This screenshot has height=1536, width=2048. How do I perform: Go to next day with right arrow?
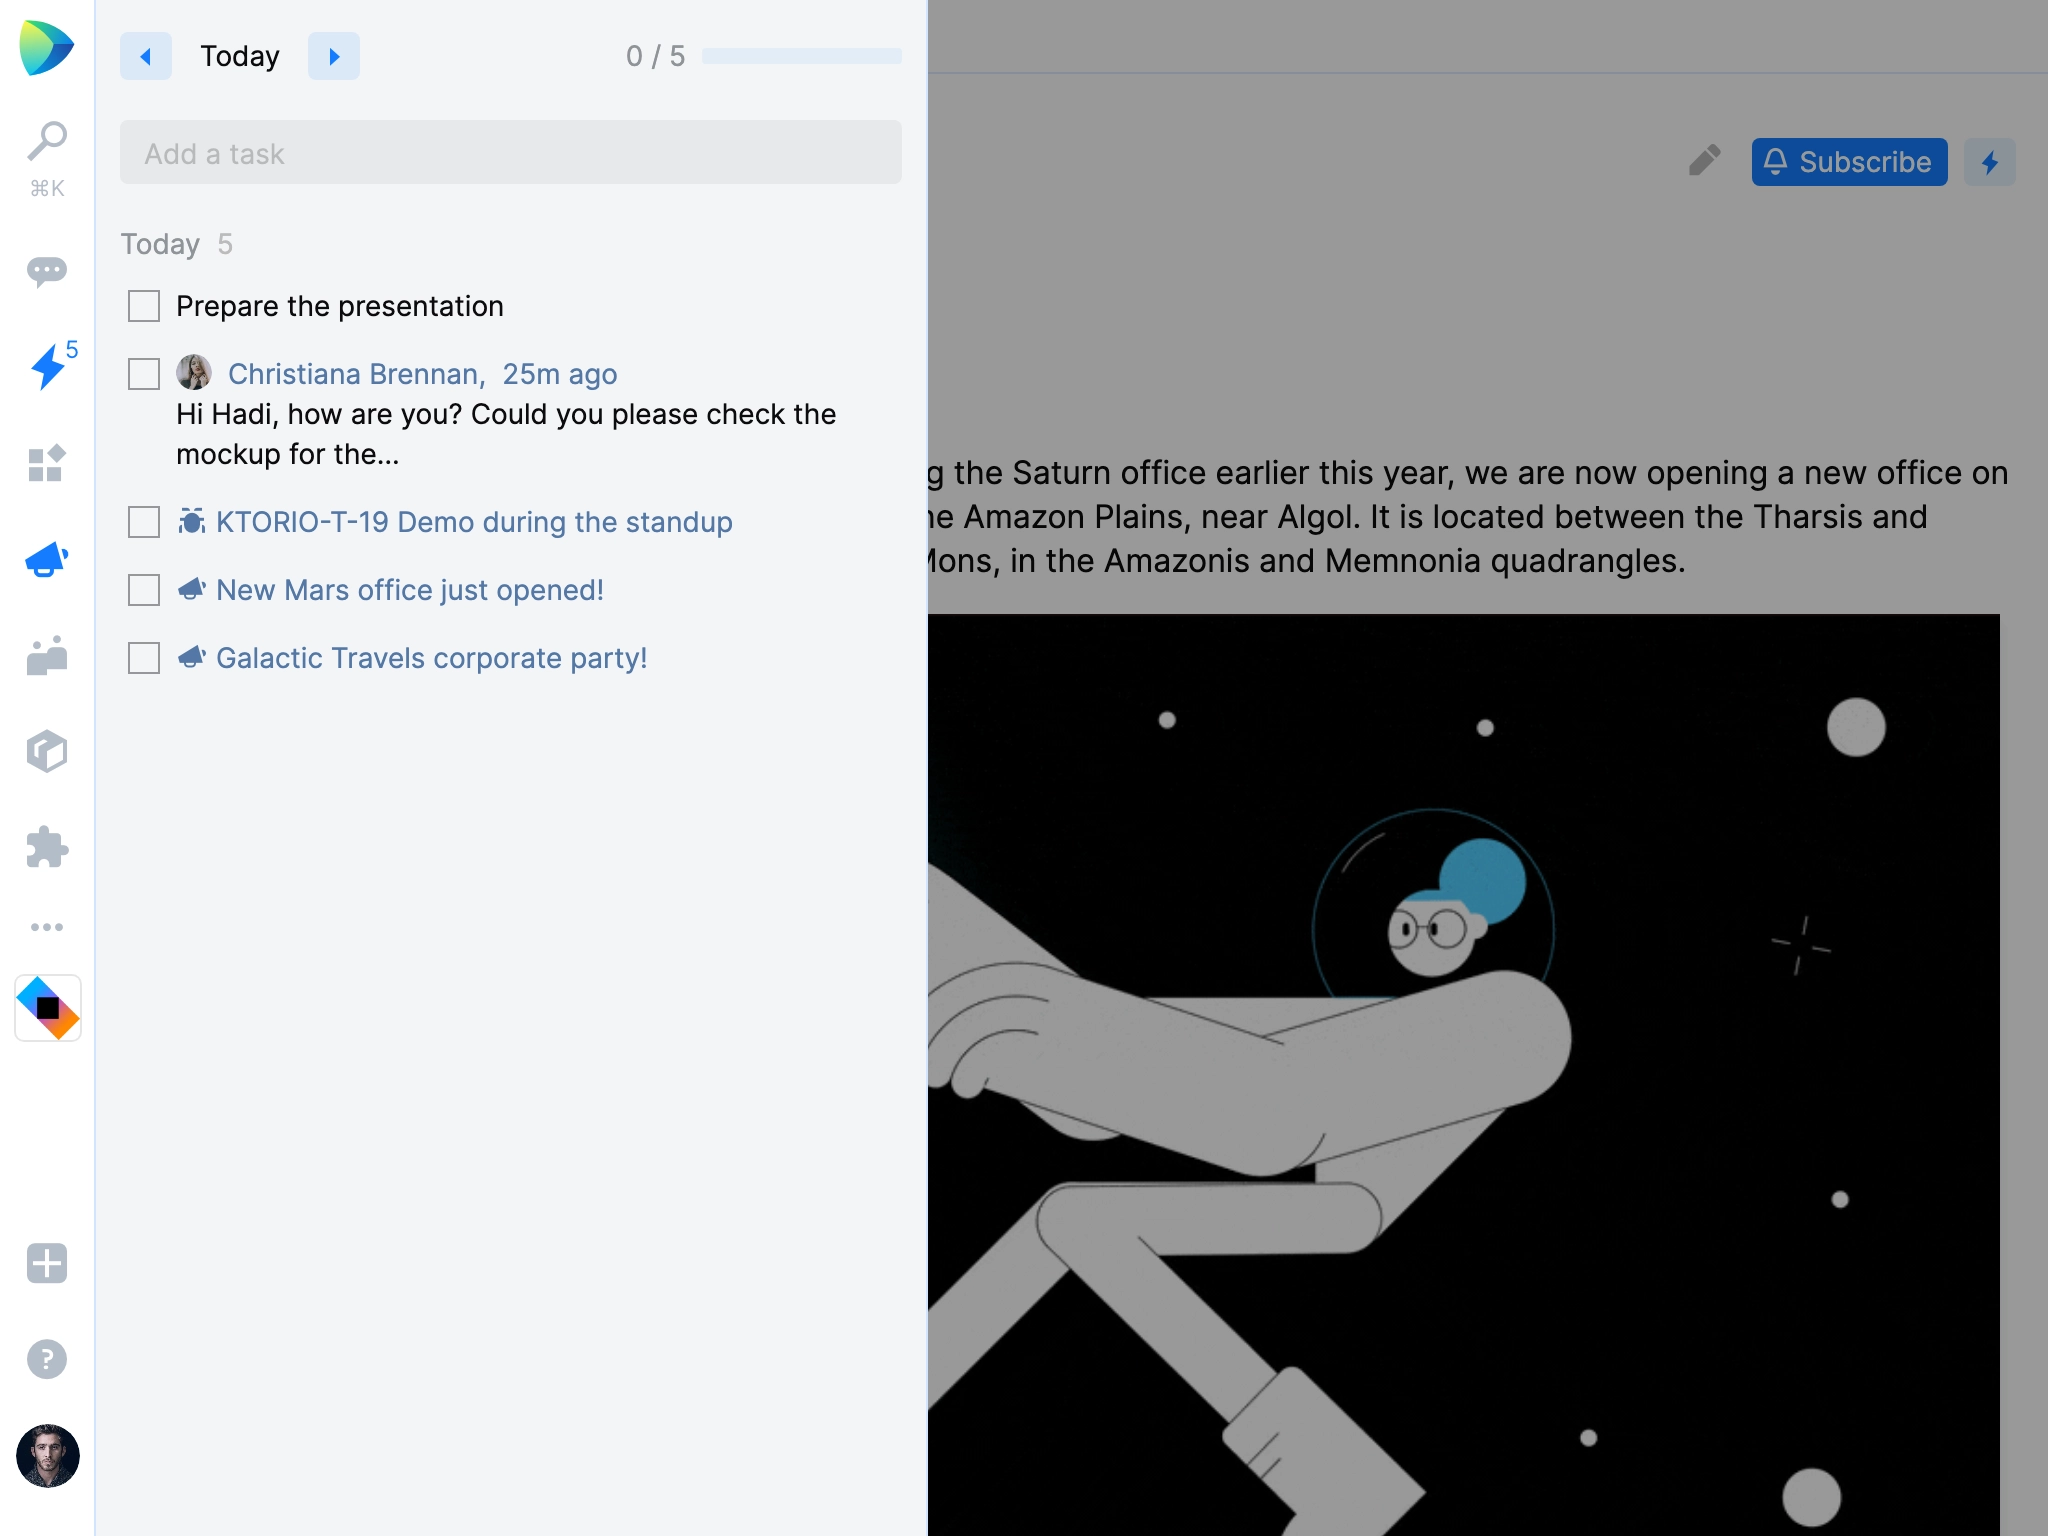(x=334, y=56)
